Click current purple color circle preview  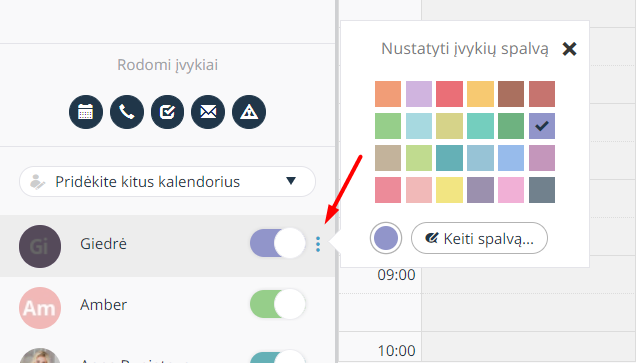386,238
